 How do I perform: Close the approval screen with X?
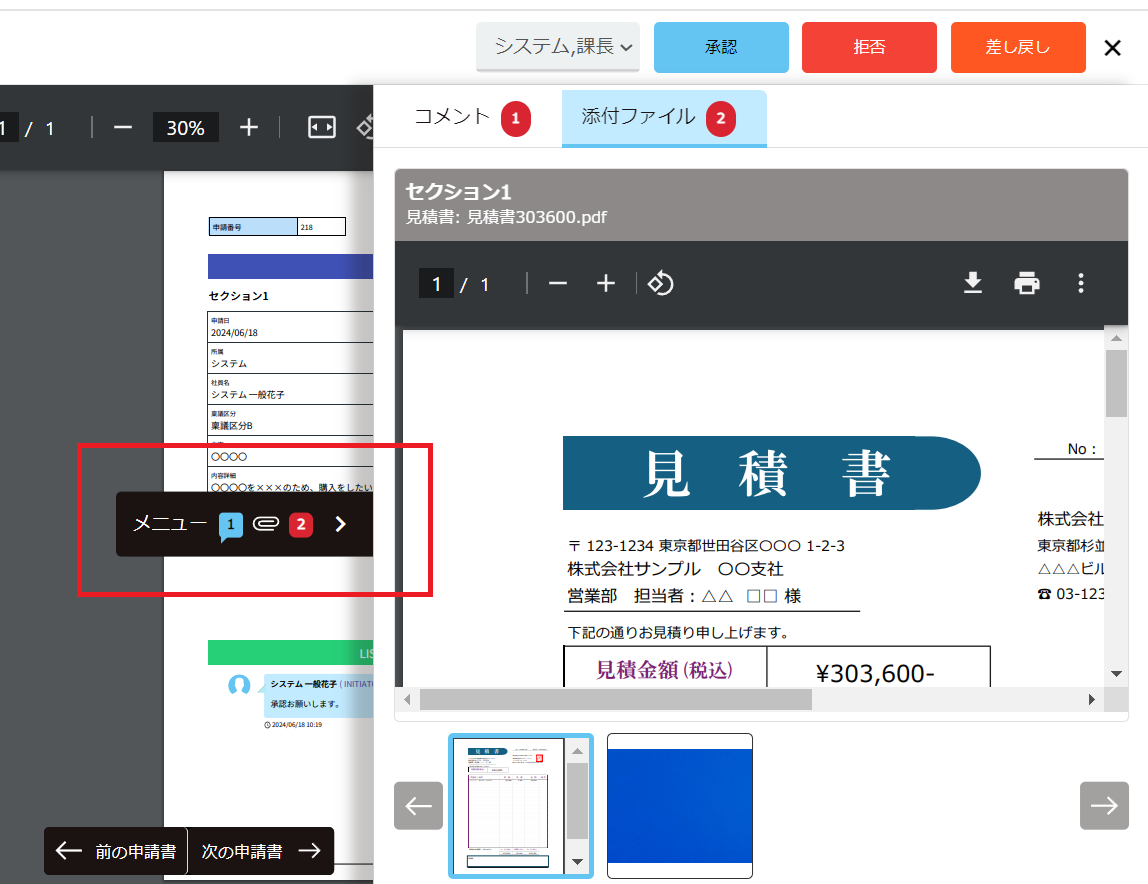pyautogui.click(x=1113, y=48)
